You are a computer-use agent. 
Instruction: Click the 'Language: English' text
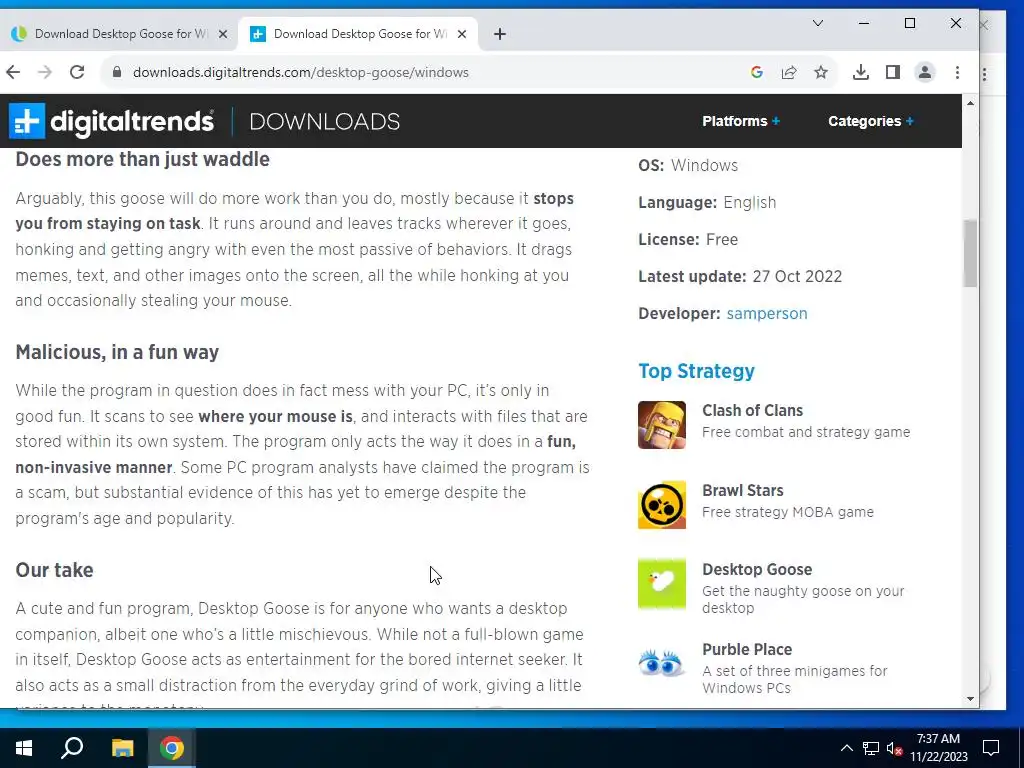(x=707, y=202)
